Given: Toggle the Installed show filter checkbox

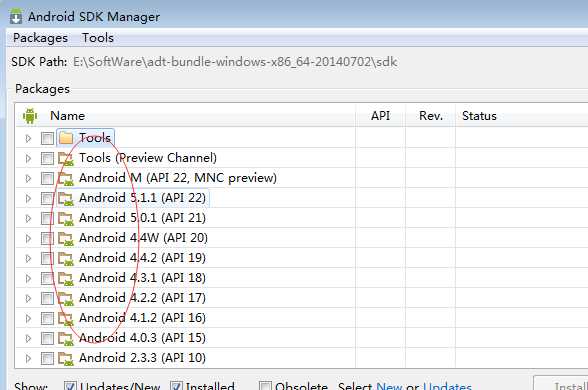Looking at the screenshot, I should tap(177, 386).
